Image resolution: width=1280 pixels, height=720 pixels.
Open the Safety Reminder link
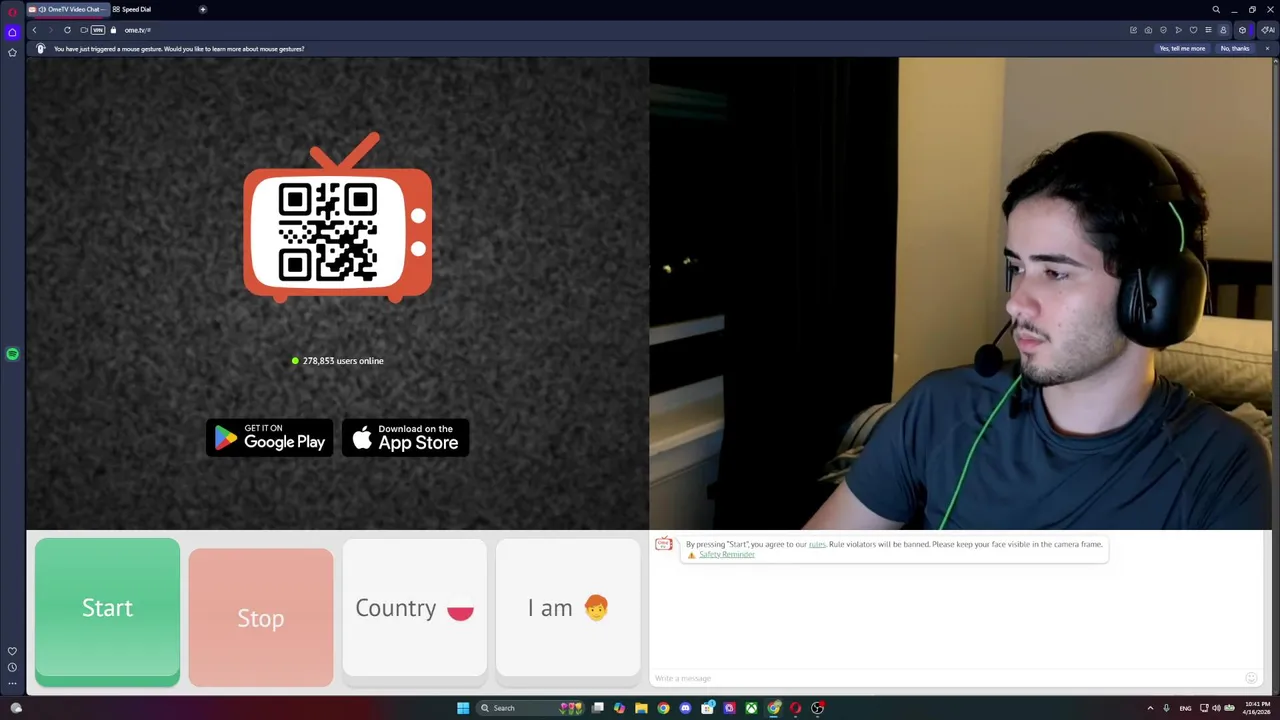727,554
